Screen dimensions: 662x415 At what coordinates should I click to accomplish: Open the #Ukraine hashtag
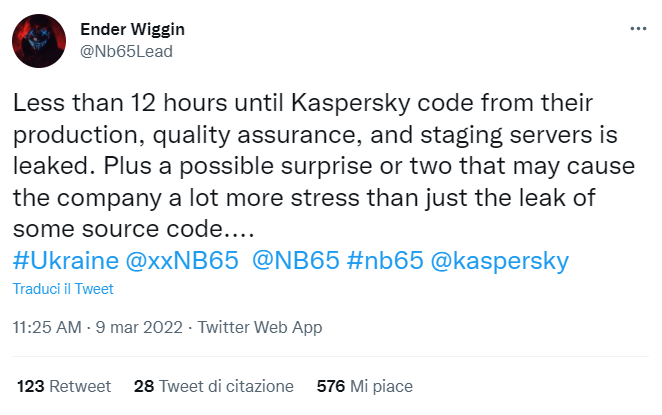pyautogui.click(x=62, y=261)
